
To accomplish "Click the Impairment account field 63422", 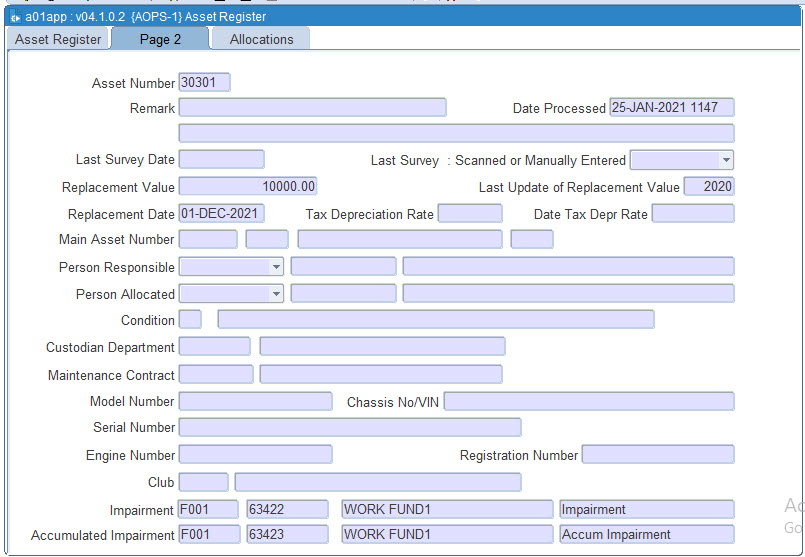I will pos(287,509).
